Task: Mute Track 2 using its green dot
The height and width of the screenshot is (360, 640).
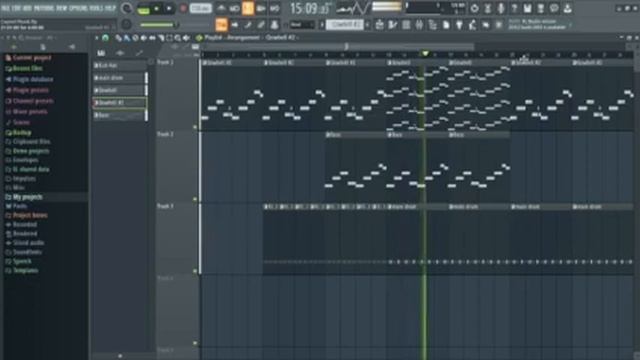Action: point(195,199)
